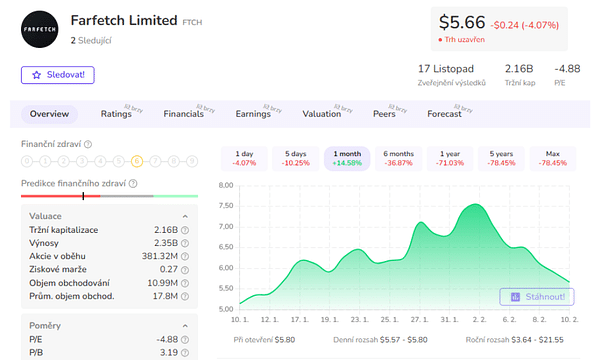
Task: Select the 1 day chart range
Action: point(244,158)
